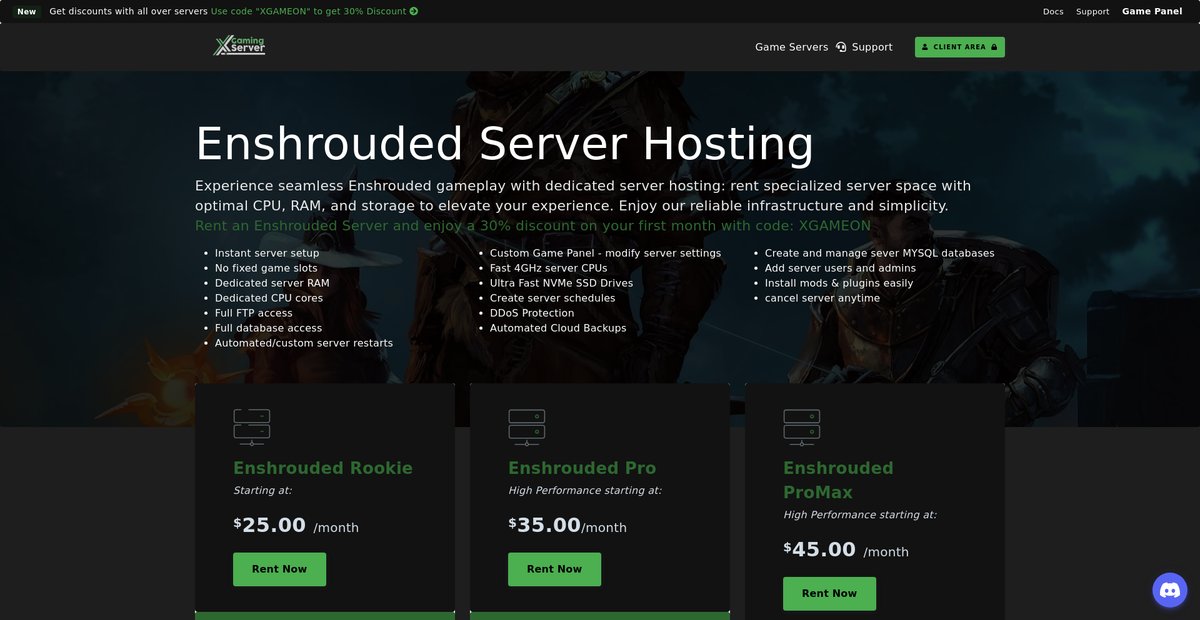Click the Enshrouded ProMax plan title

click(838, 480)
